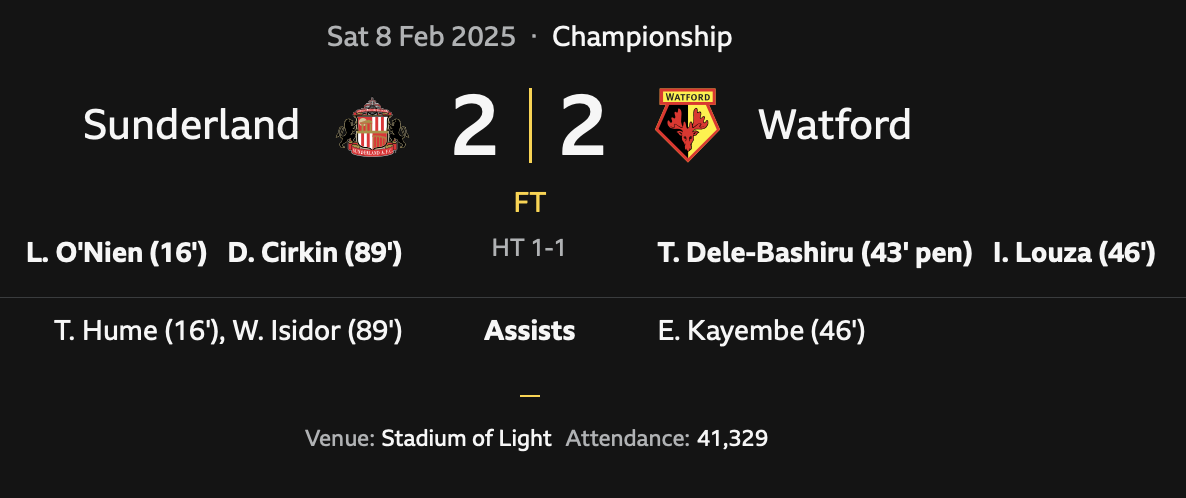Select scorer L. O'Nien (16')
This screenshot has width=1186, height=498.
click(x=116, y=254)
